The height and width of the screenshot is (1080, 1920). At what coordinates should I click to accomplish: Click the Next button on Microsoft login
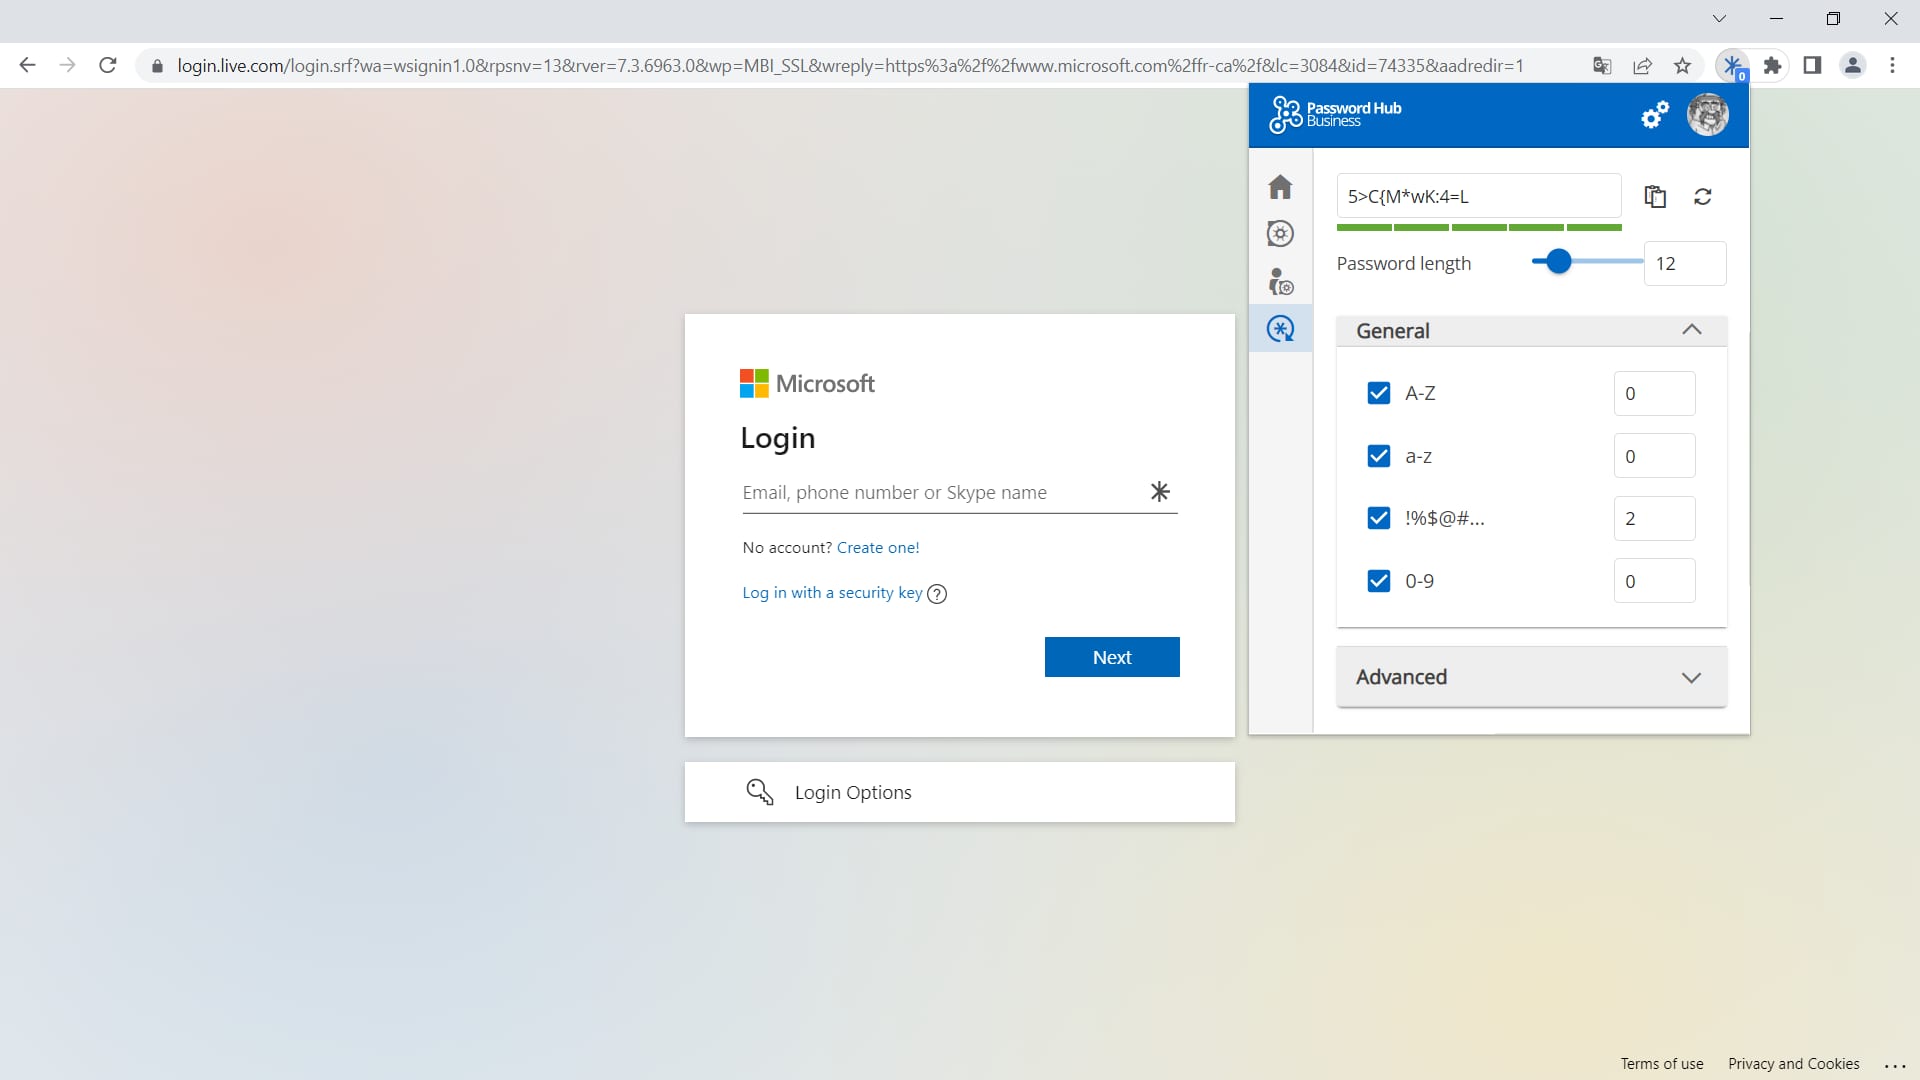click(x=1112, y=657)
